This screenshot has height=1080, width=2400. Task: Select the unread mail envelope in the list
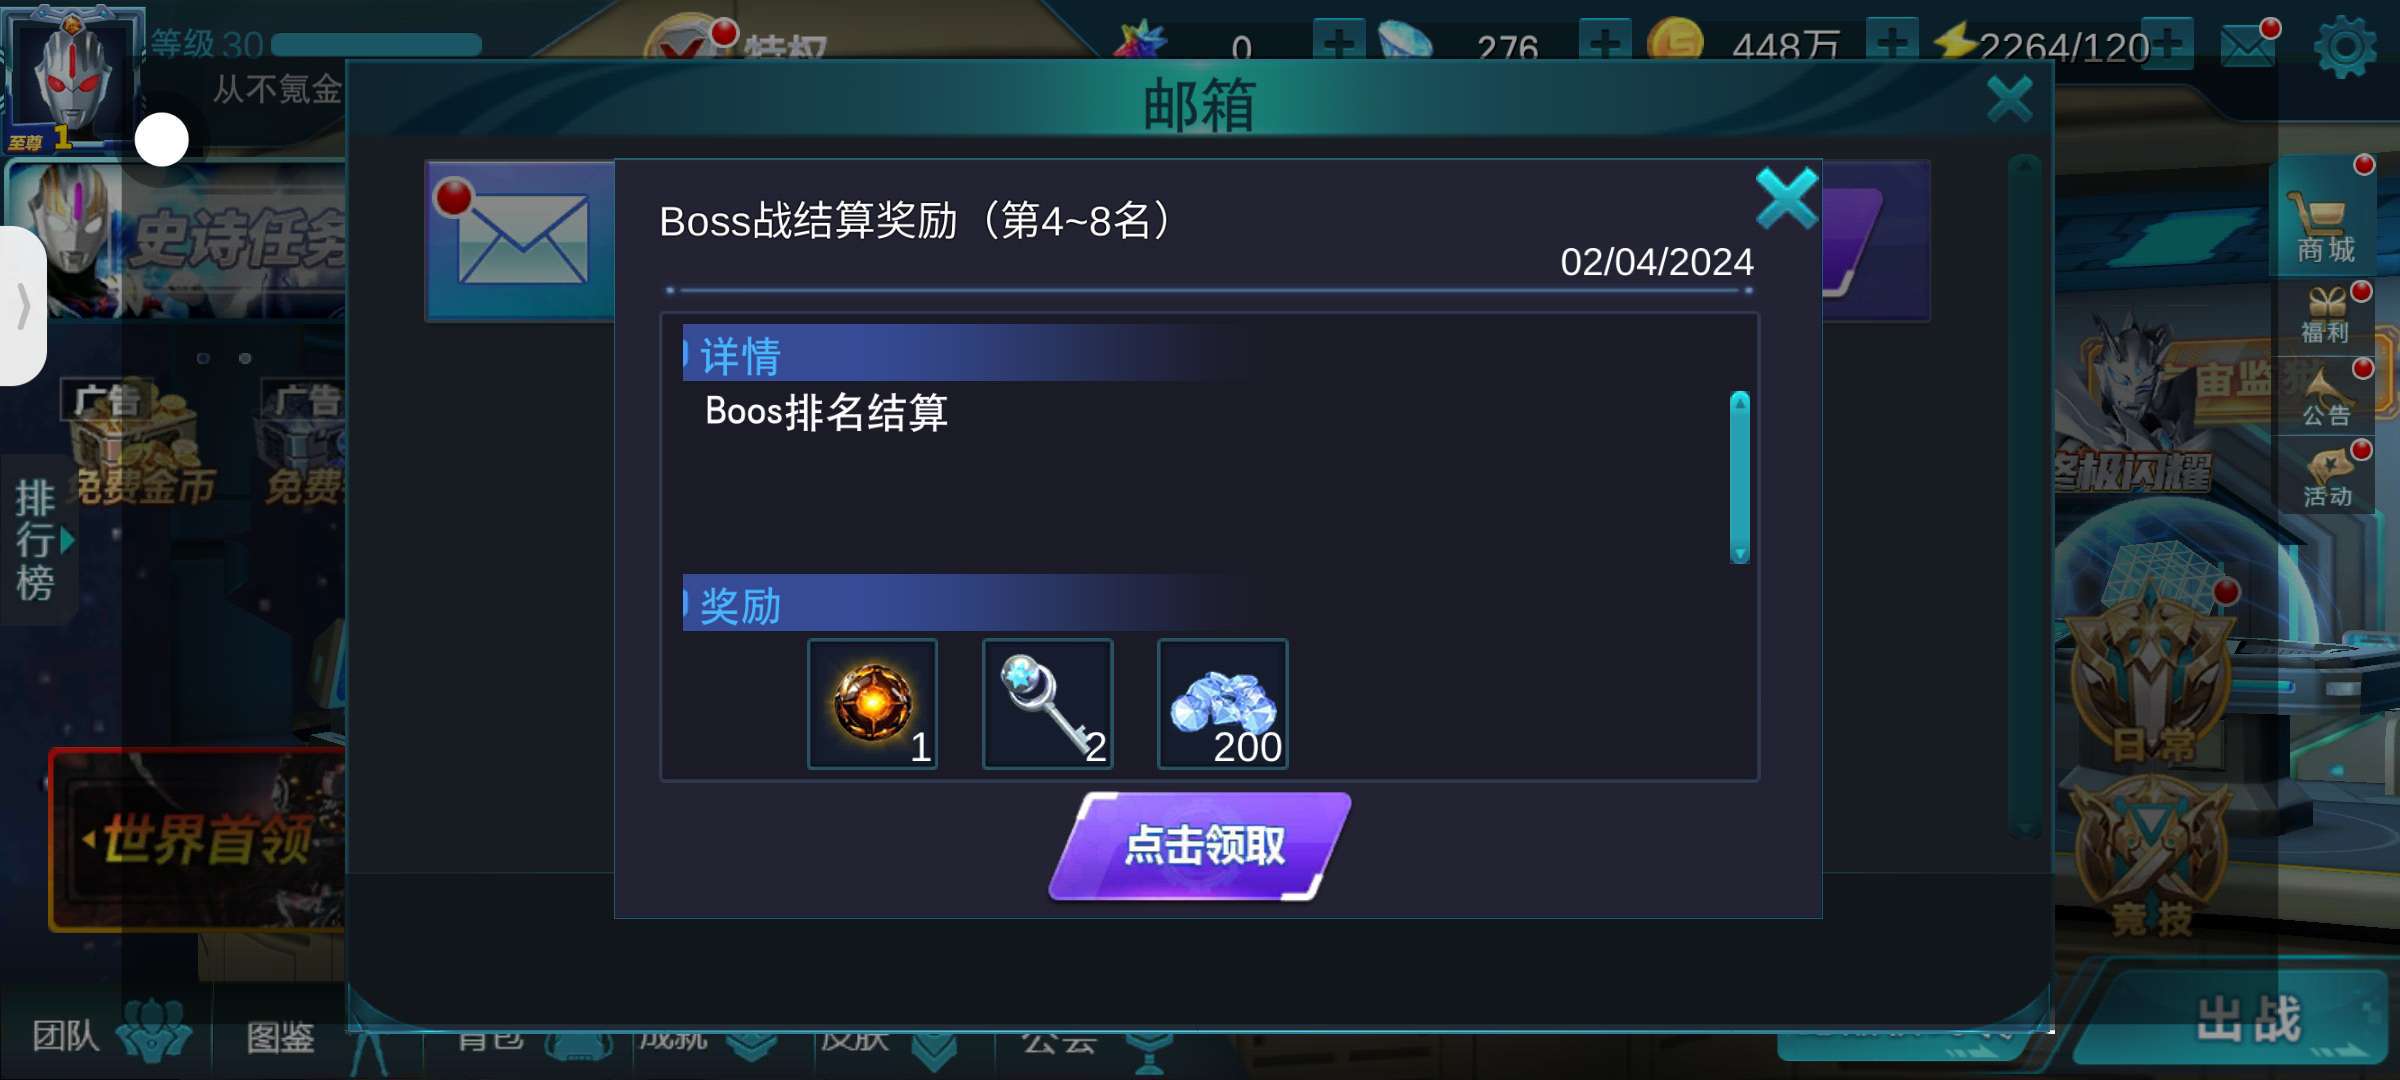[522, 240]
